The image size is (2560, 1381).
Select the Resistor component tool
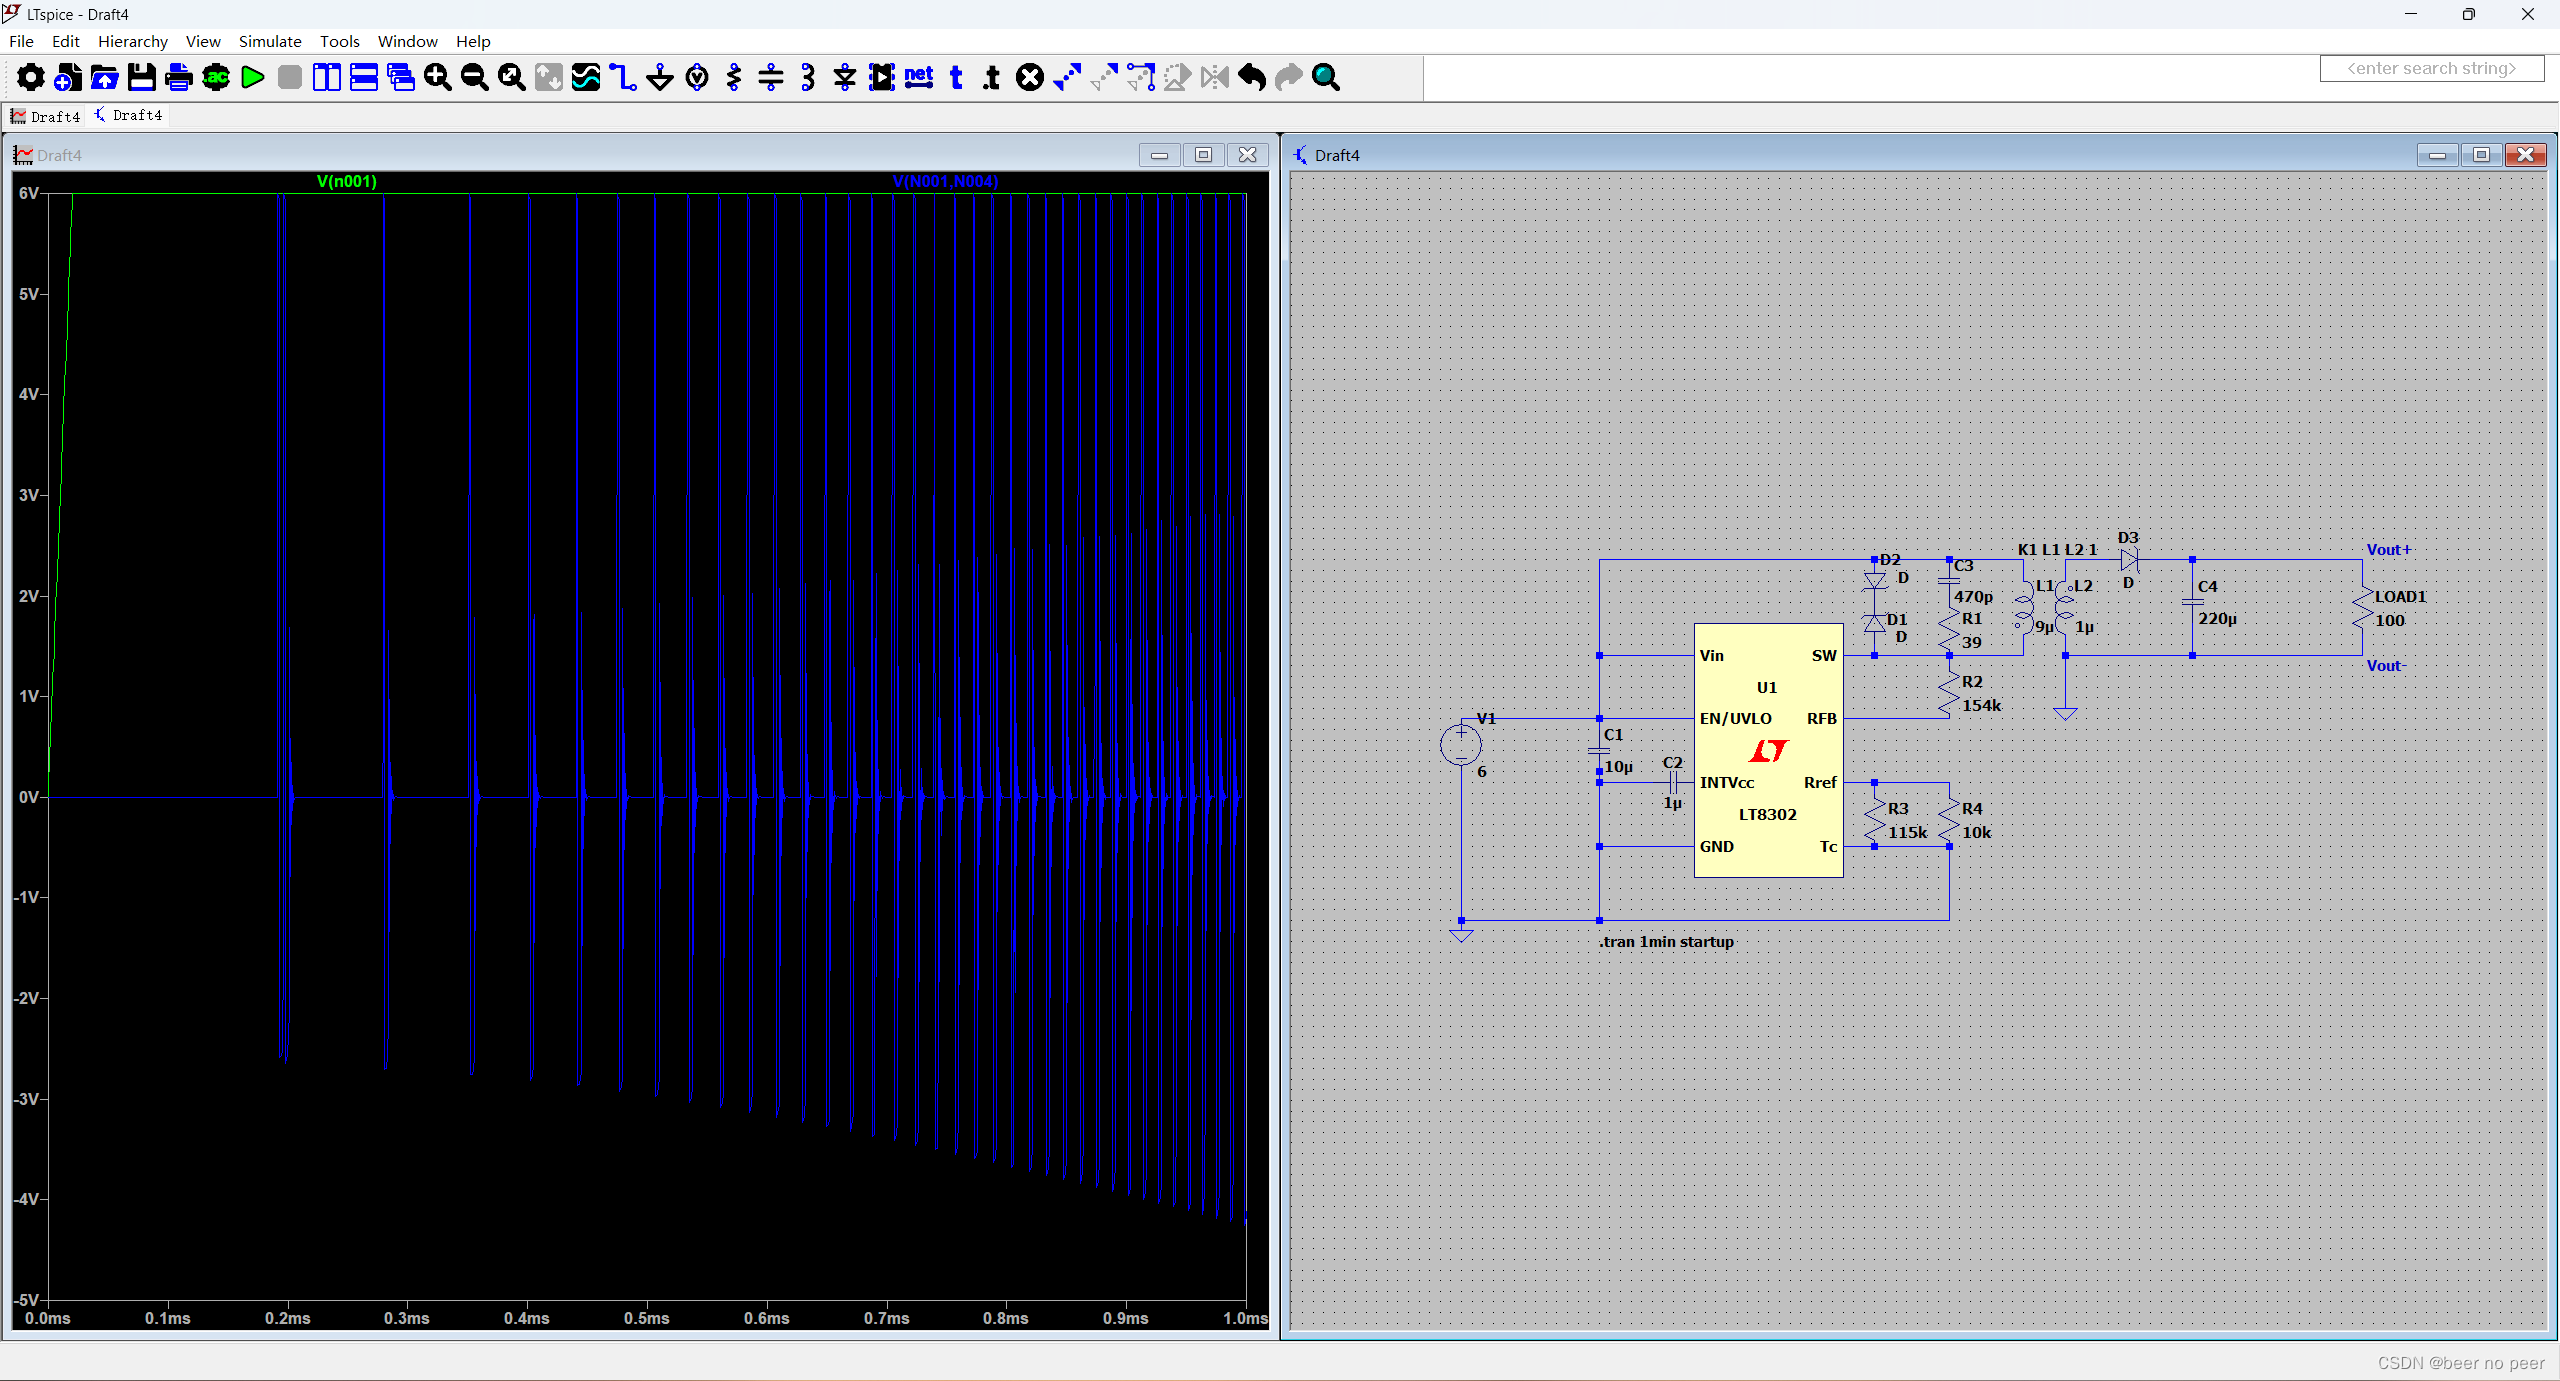click(x=734, y=77)
